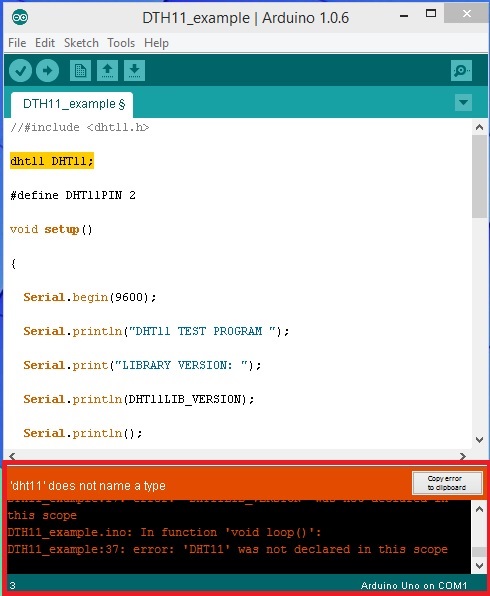Click the highlighted line 'dht11 DHT11;'
The width and height of the screenshot is (490, 596).
click(x=52, y=161)
